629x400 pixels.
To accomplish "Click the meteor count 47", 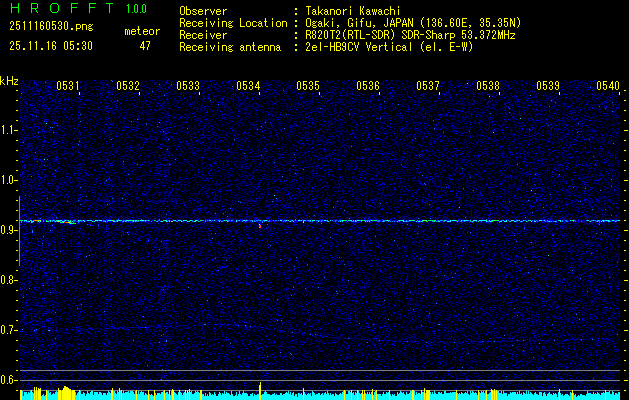I will (145, 46).
